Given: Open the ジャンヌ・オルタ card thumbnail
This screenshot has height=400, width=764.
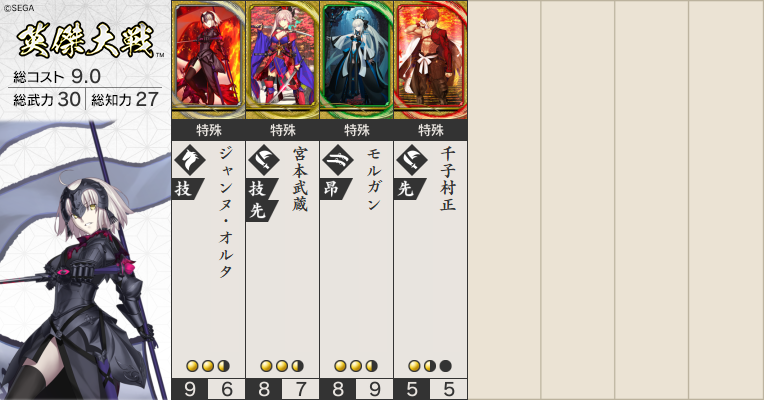Looking at the screenshot, I should tap(209, 59).
